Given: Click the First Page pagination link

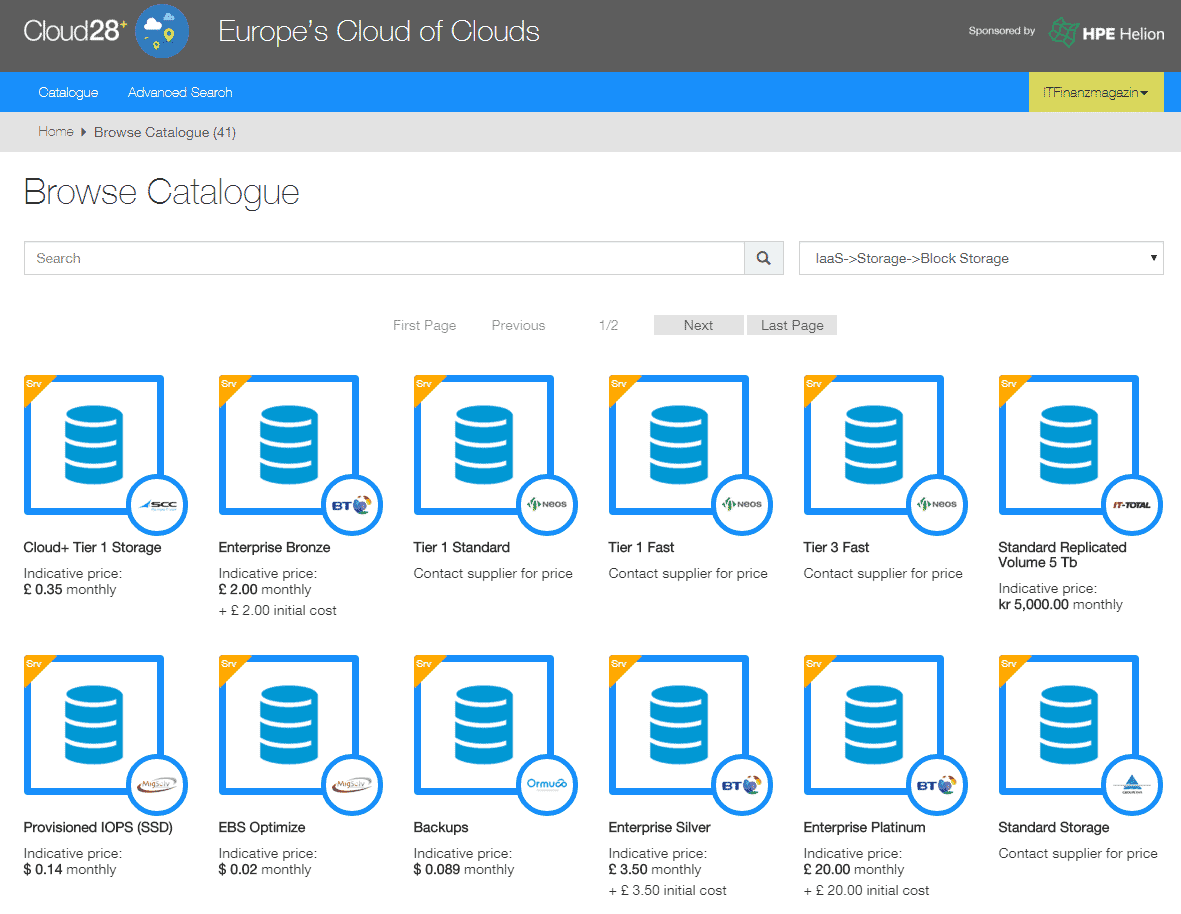Looking at the screenshot, I should click(425, 325).
